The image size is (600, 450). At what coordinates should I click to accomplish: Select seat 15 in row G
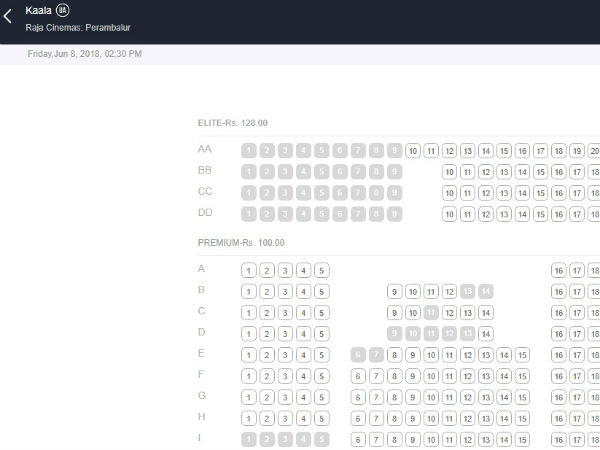click(521, 397)
